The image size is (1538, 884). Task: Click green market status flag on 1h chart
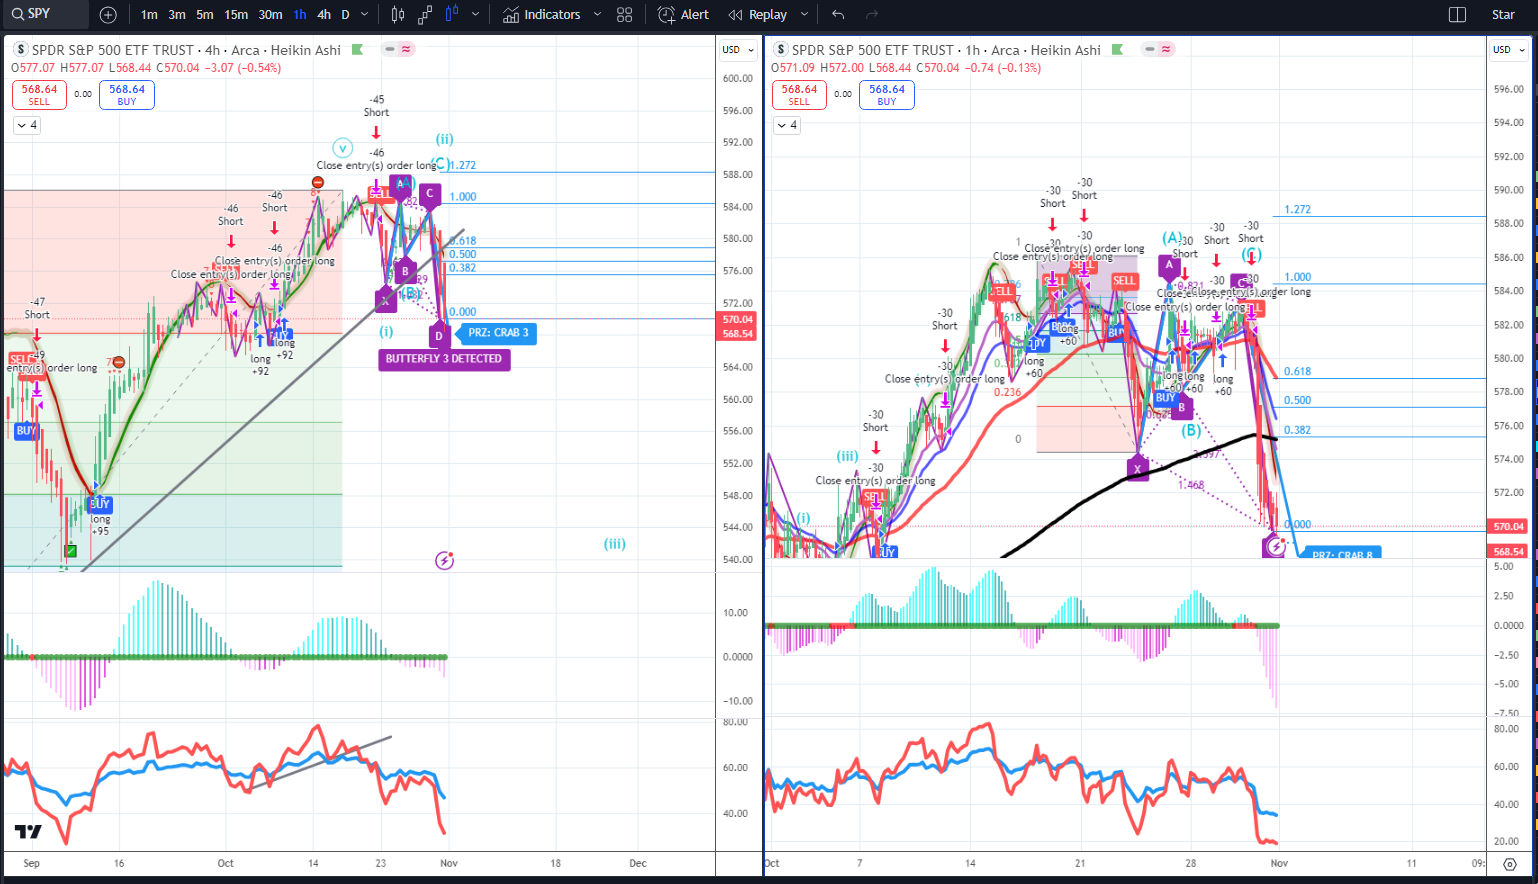(x=1117, y=49)
